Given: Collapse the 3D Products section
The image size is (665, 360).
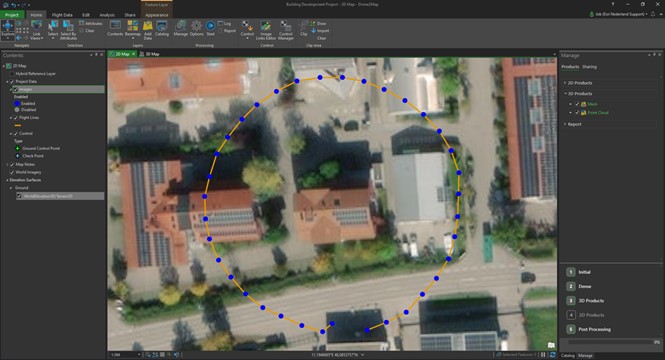Looking at the screenshot, I should pos(565,93).
